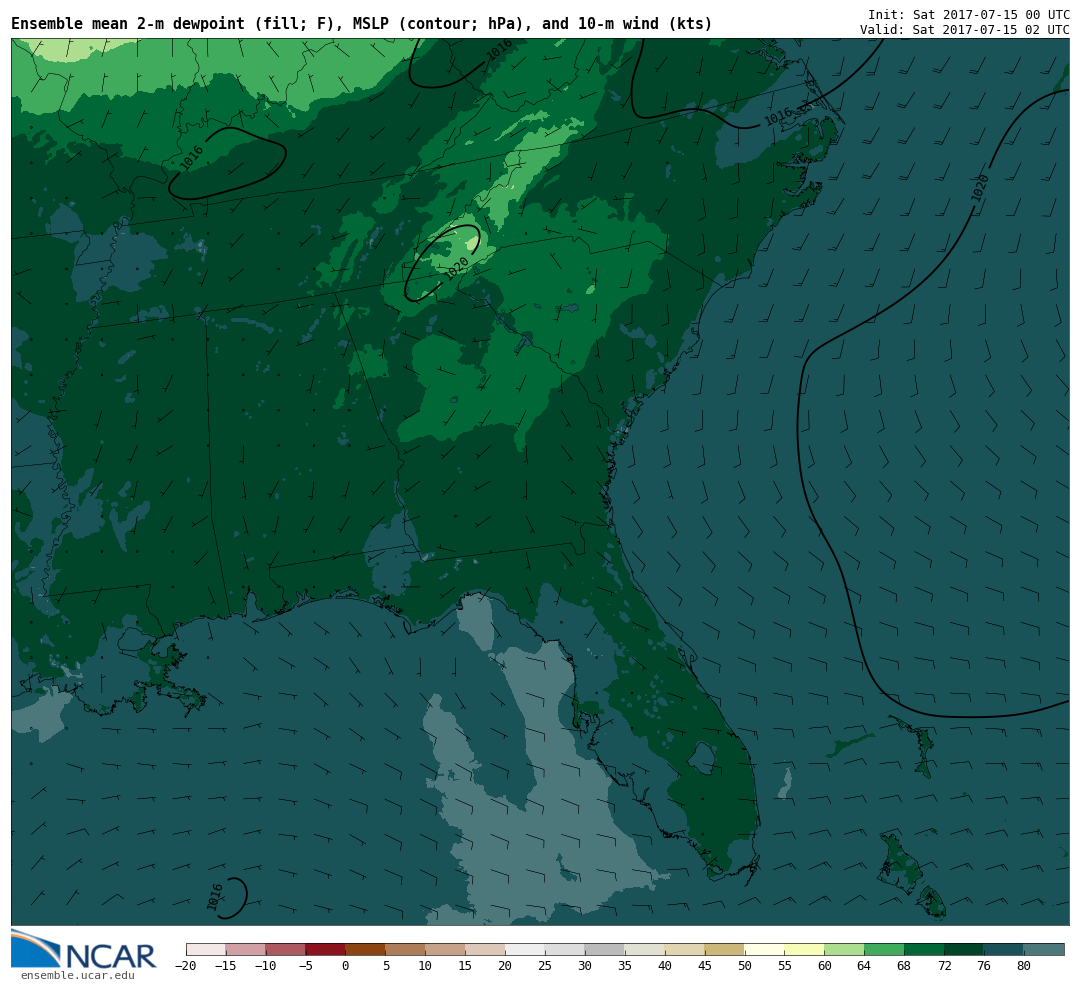Click the Valid time text
Screen dimensions: 1080x988
(964, 30)
